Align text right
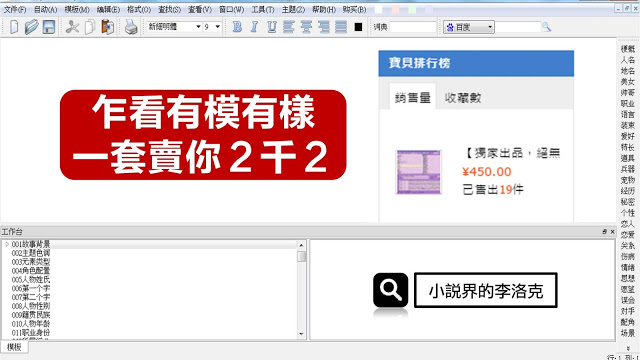This screenshot has width=640, height=360. point(324,27)
